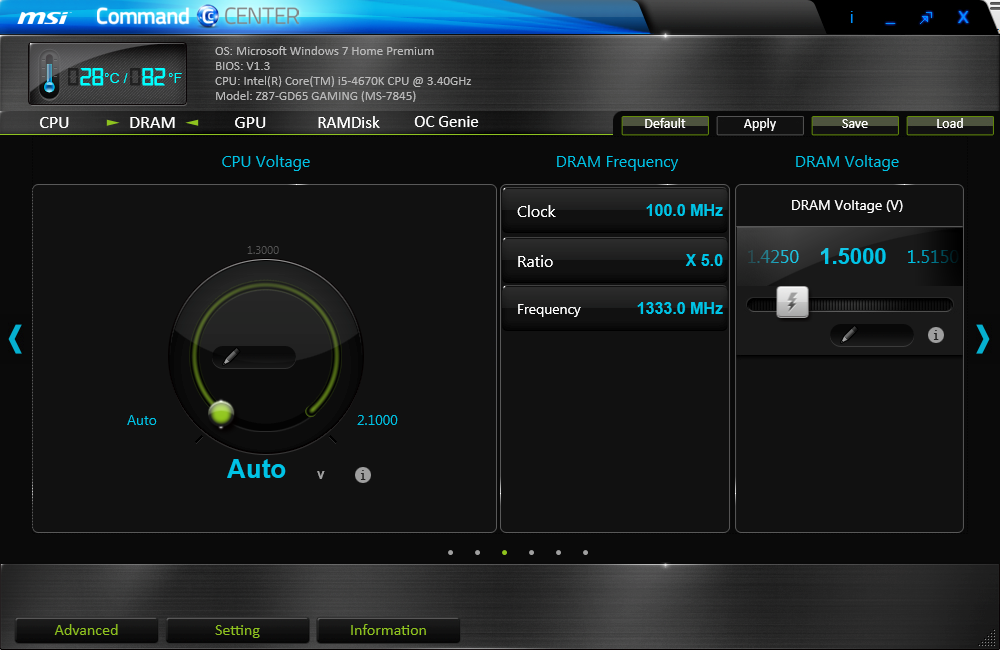Click the Model Z87-GD65 GAMING text
Viewport: 1000px width, 650px height.
(x=316, y=96)
